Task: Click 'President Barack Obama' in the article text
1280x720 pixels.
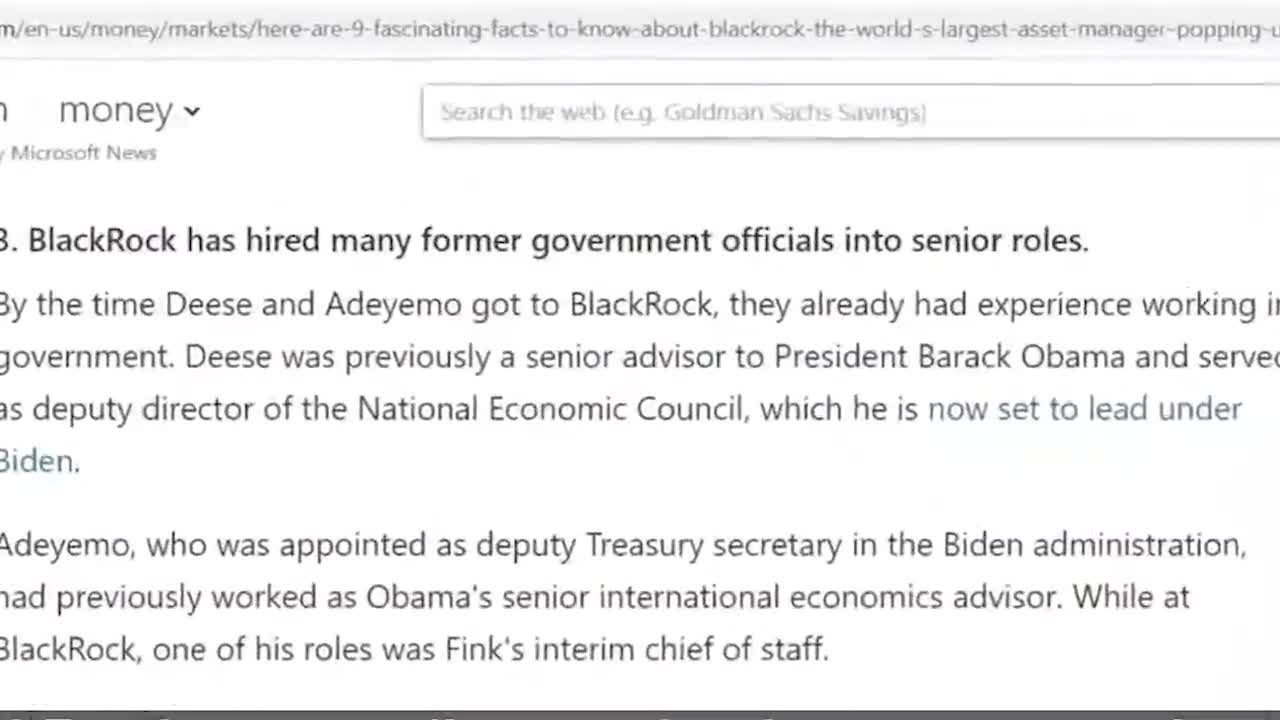Action: 949,356
